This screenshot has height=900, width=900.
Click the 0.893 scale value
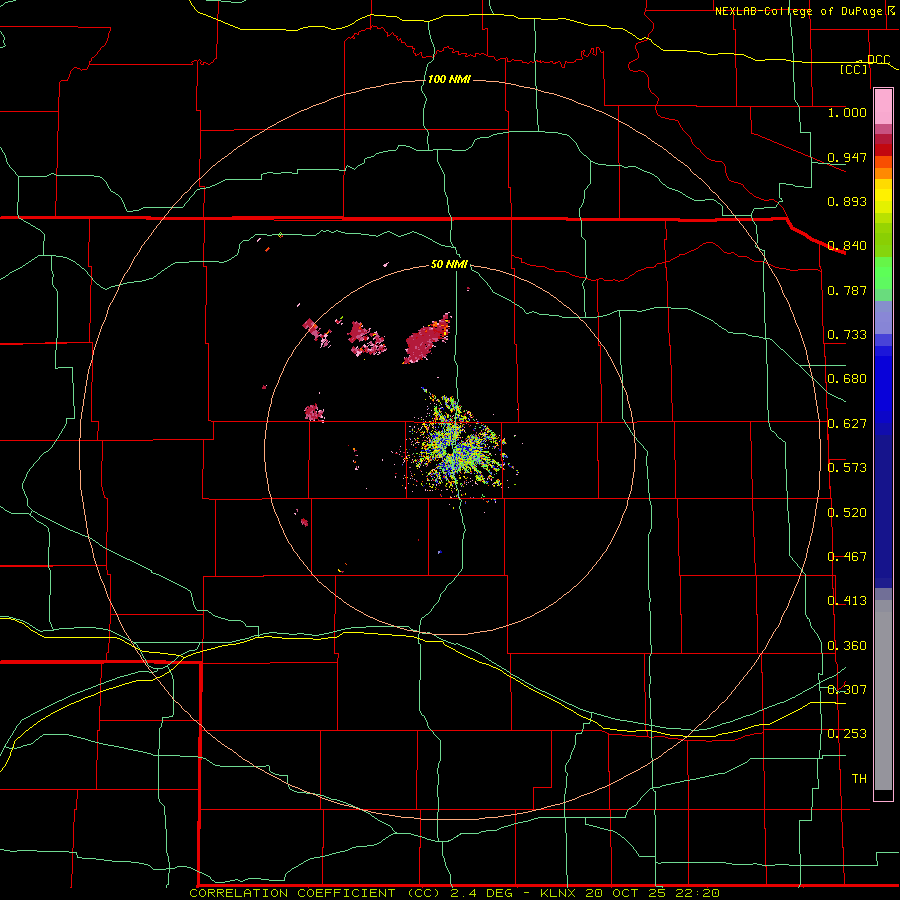click(x=847, y=201)
